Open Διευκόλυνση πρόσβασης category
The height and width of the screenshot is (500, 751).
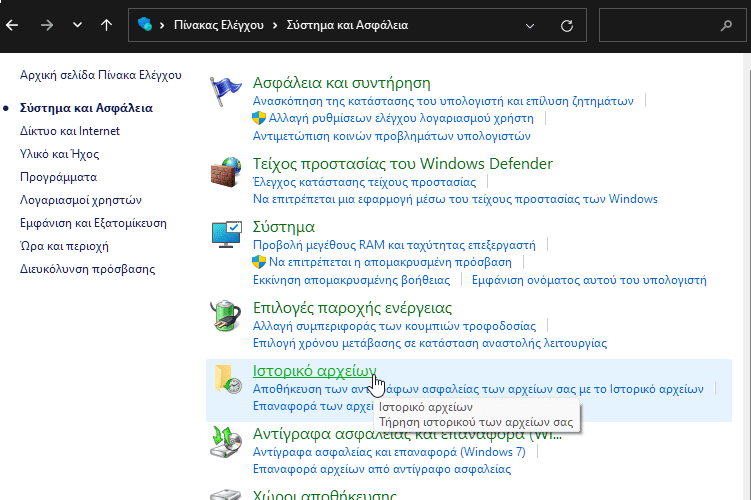[x=87, y=269]
